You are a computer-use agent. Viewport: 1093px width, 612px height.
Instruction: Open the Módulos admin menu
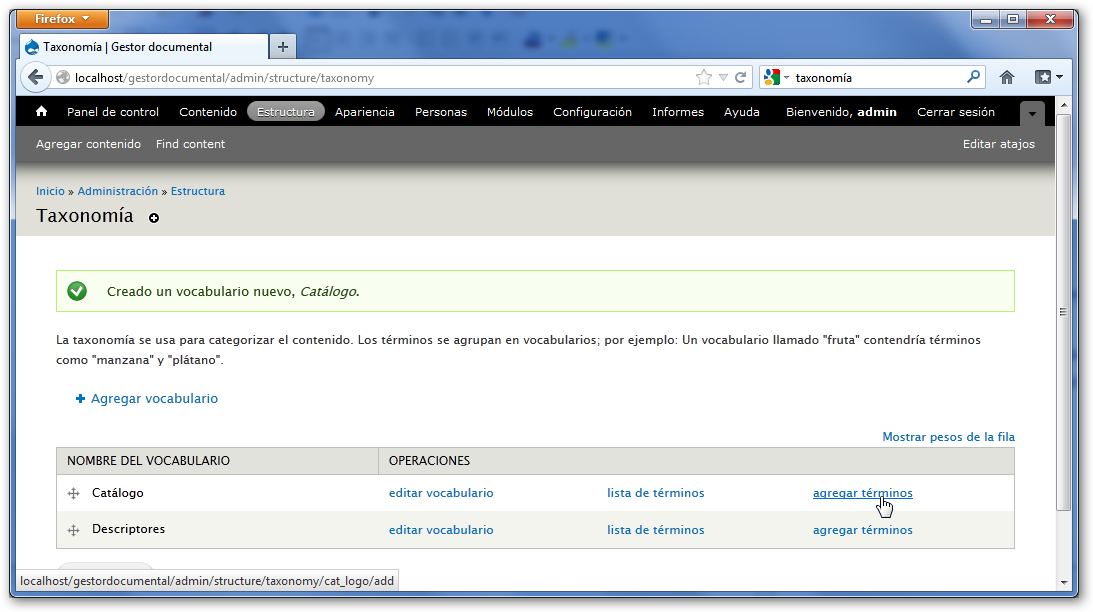510,112
